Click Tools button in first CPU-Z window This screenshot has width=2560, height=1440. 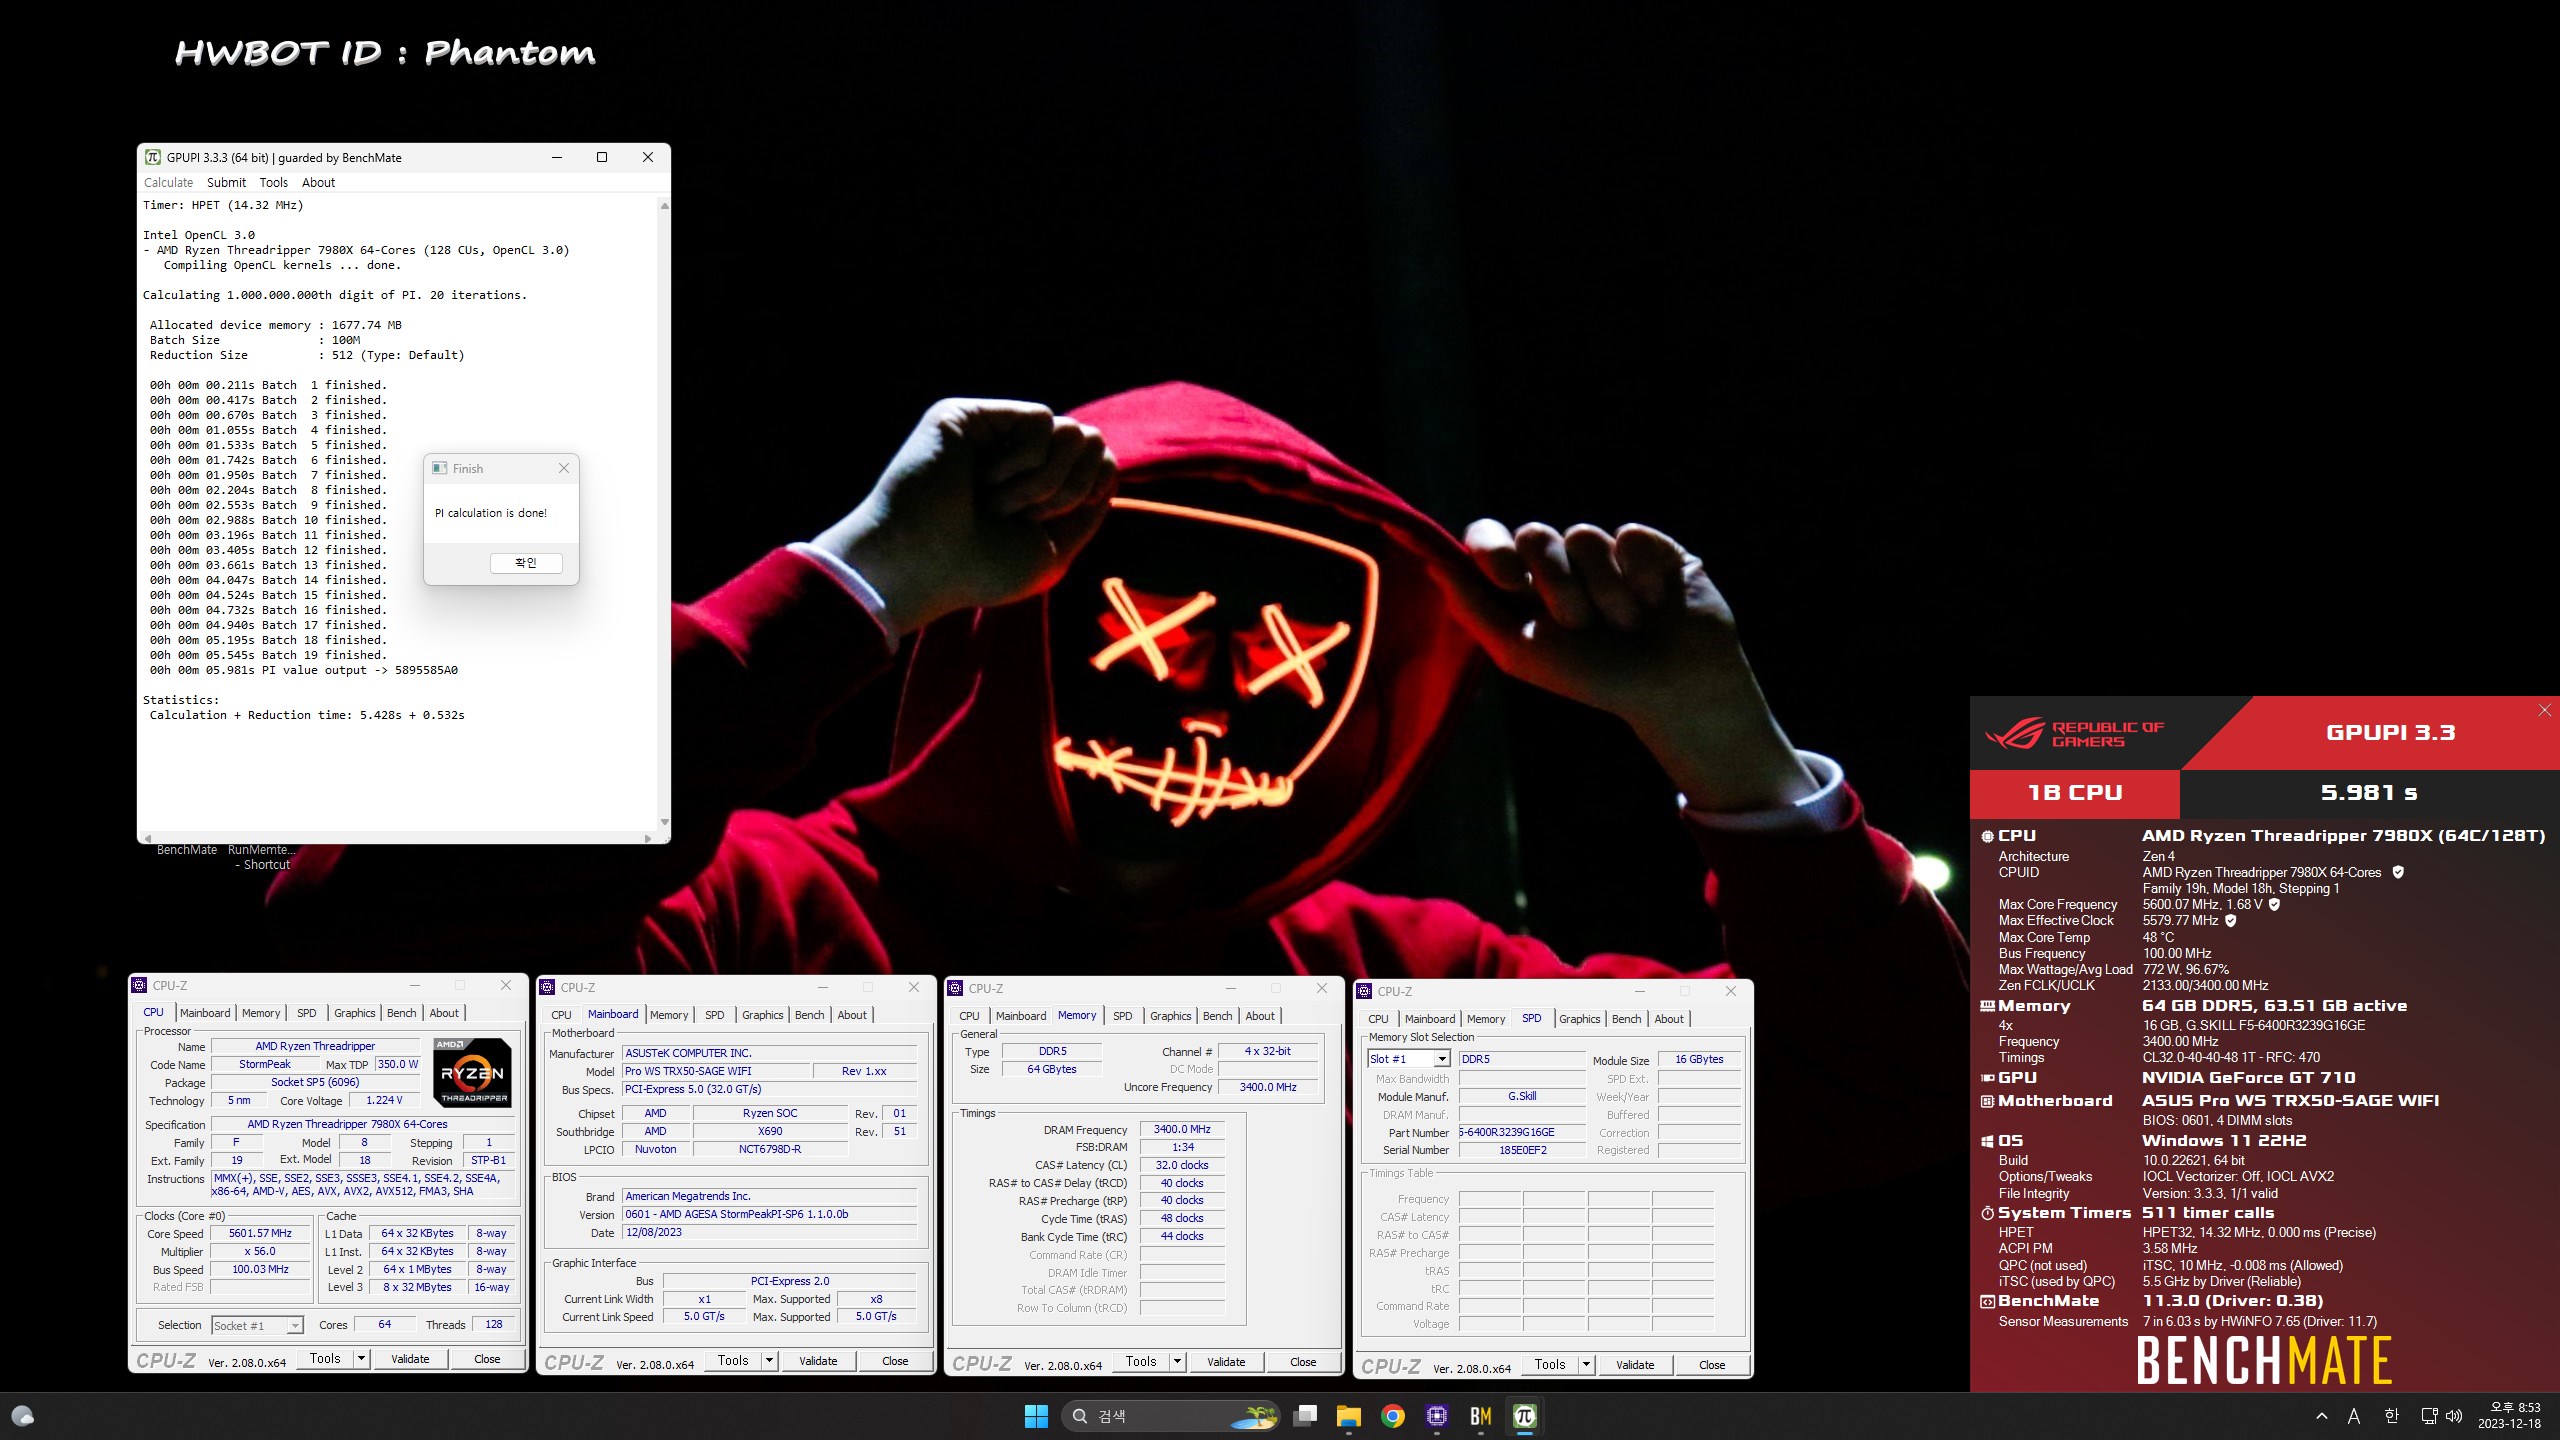coord(325,1358)
